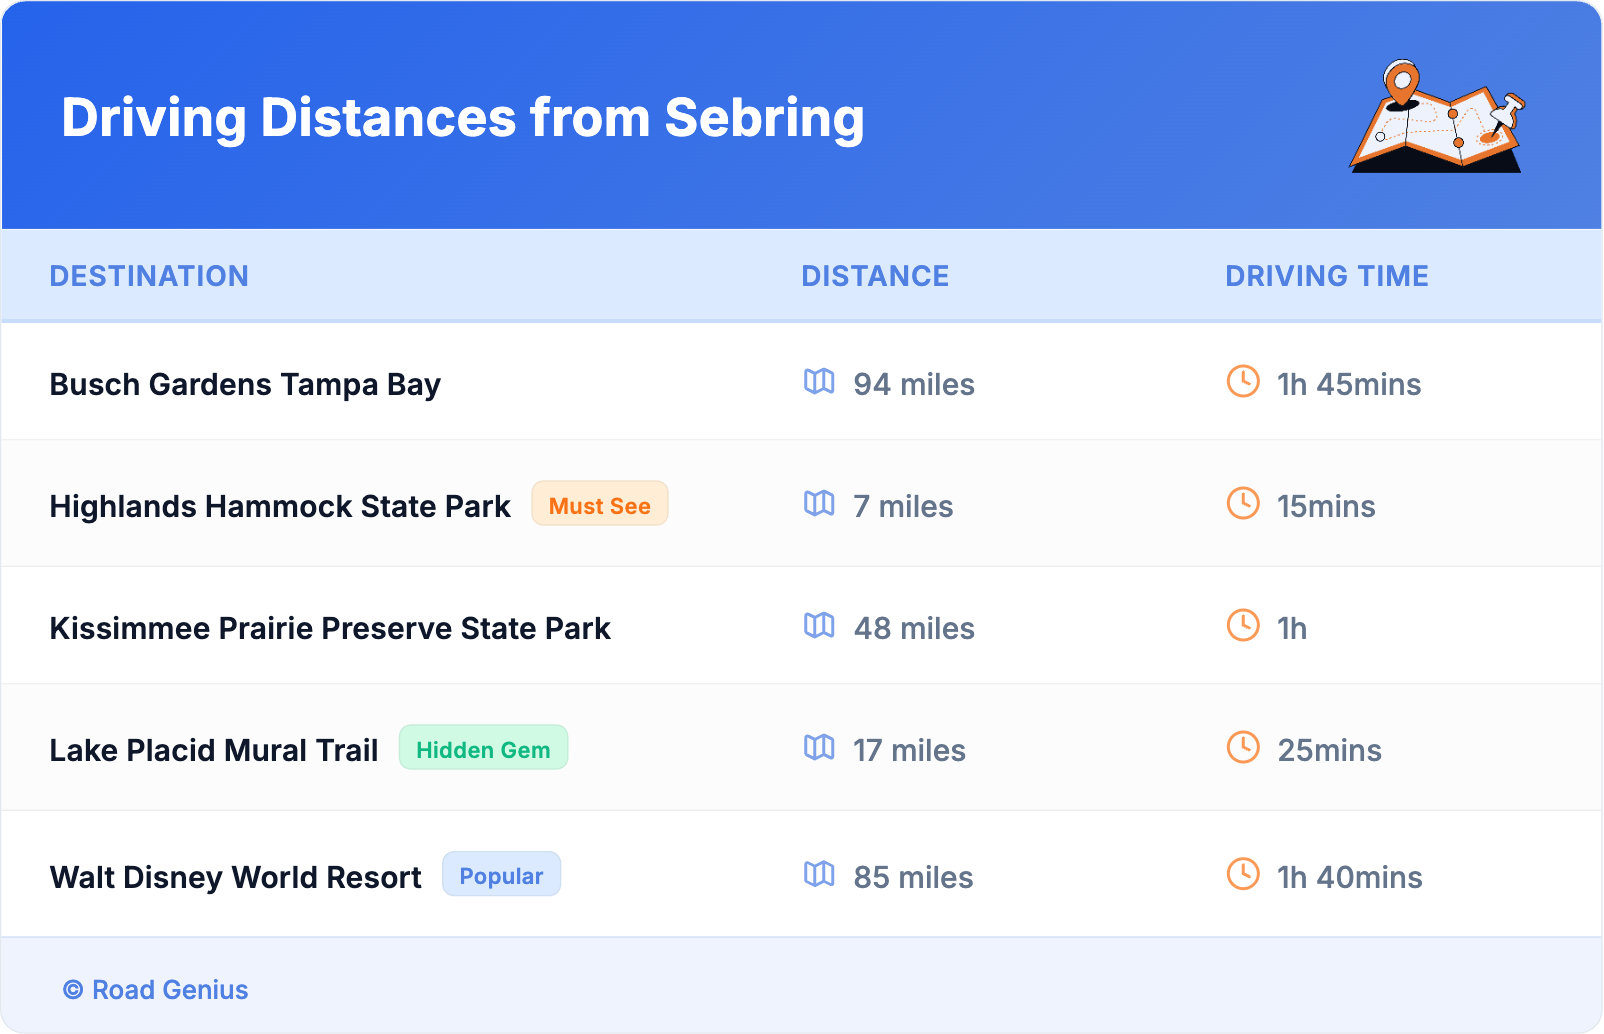
Task: Click map icon beside 48 miles
Action: click(819, 626)
